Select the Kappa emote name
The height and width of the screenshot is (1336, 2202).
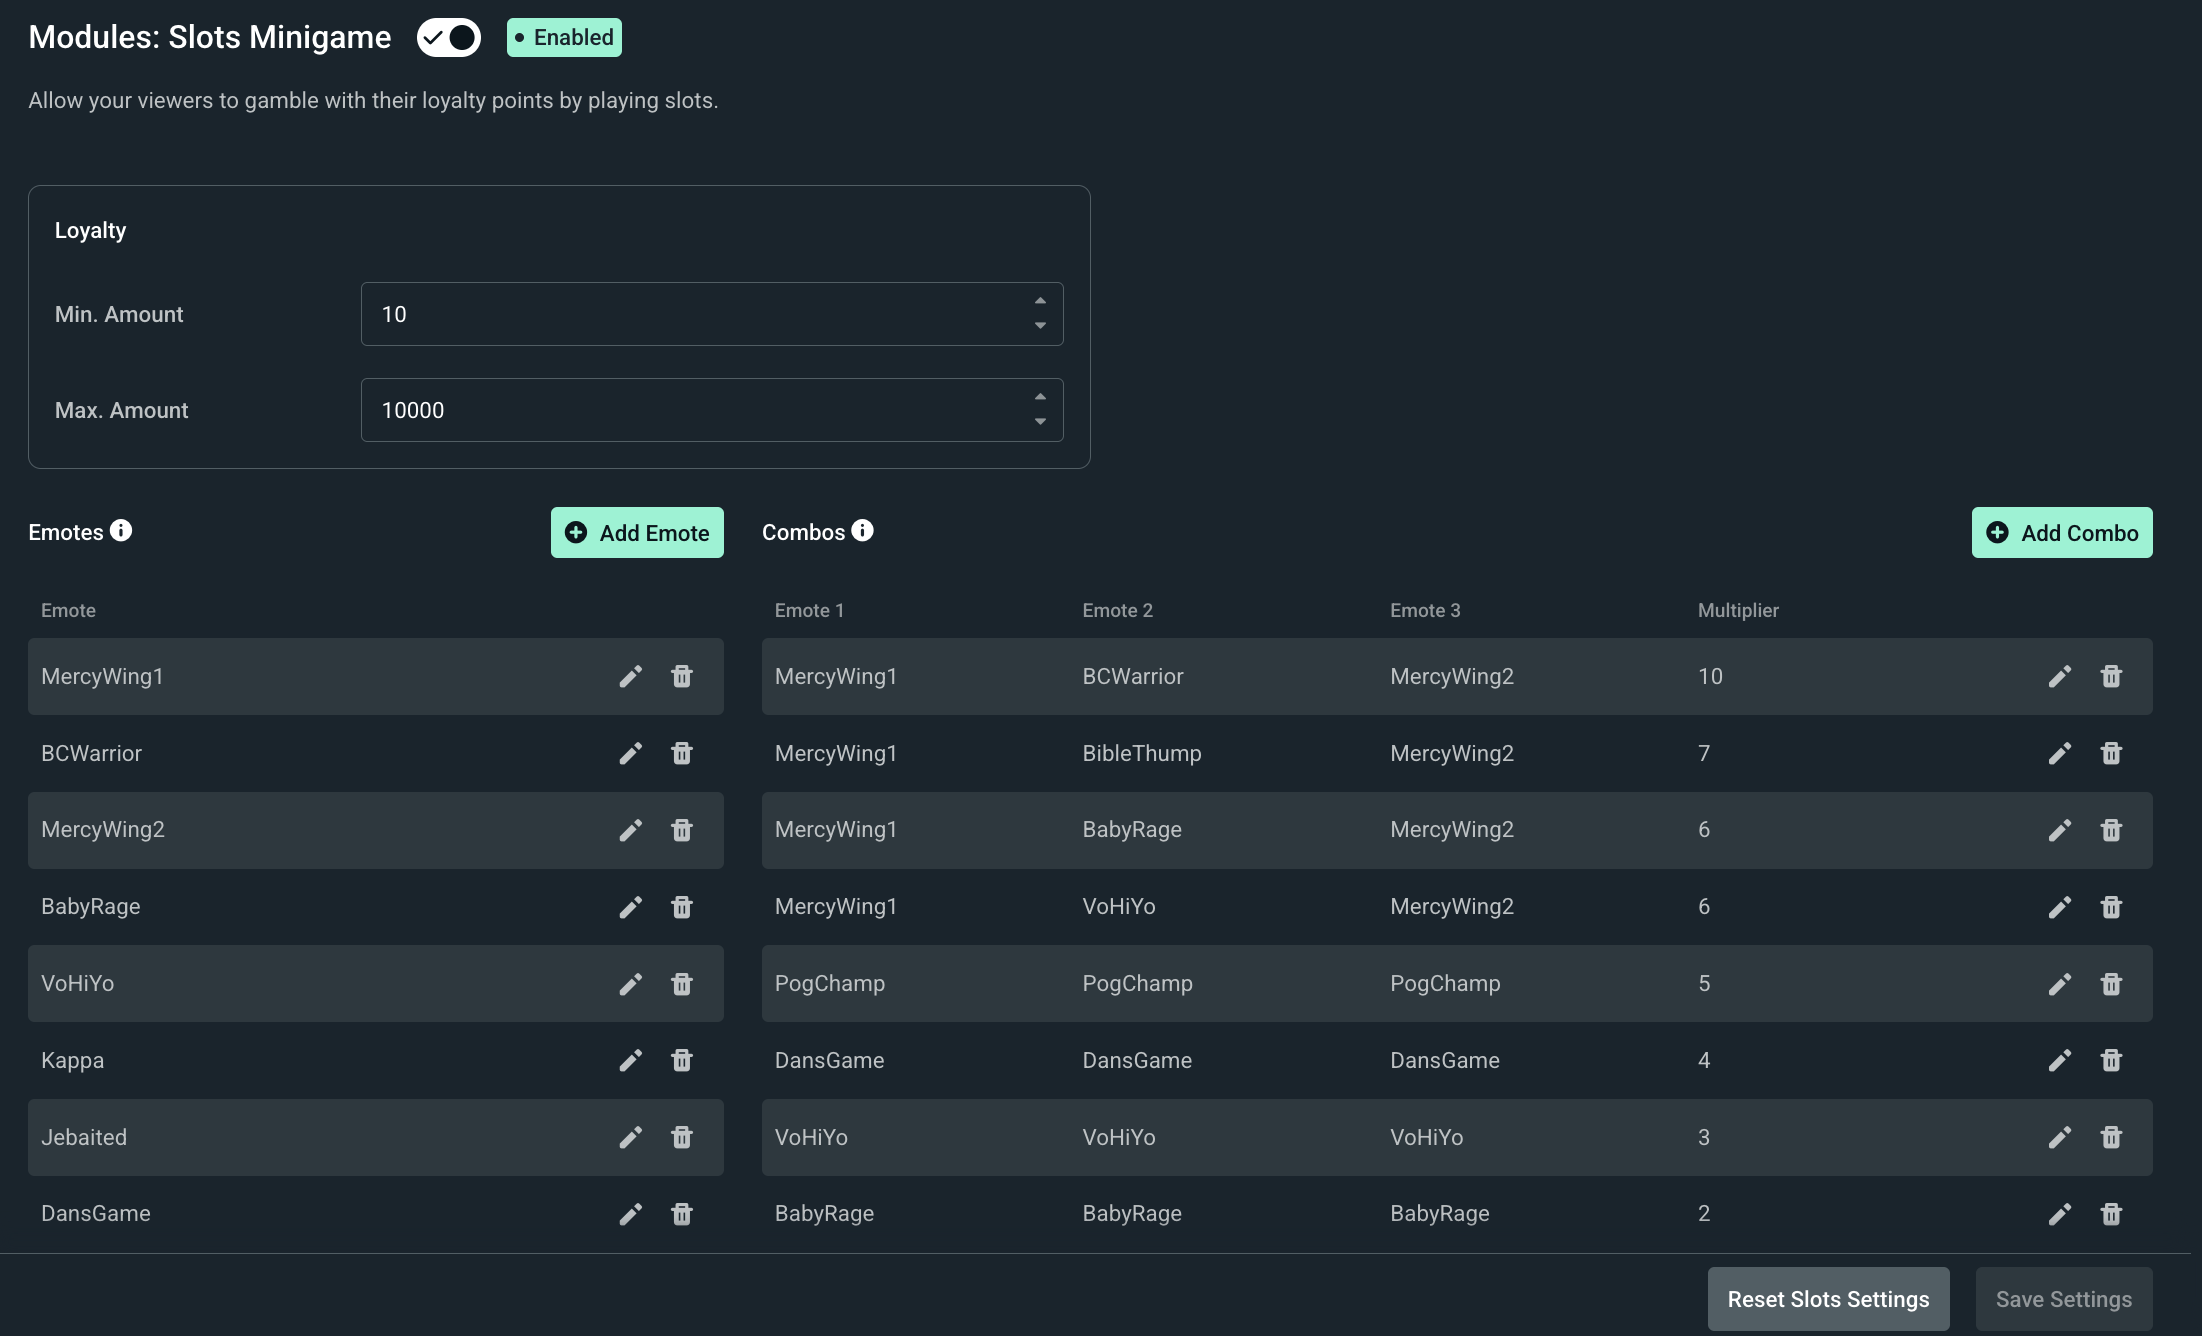[72, 1060]
